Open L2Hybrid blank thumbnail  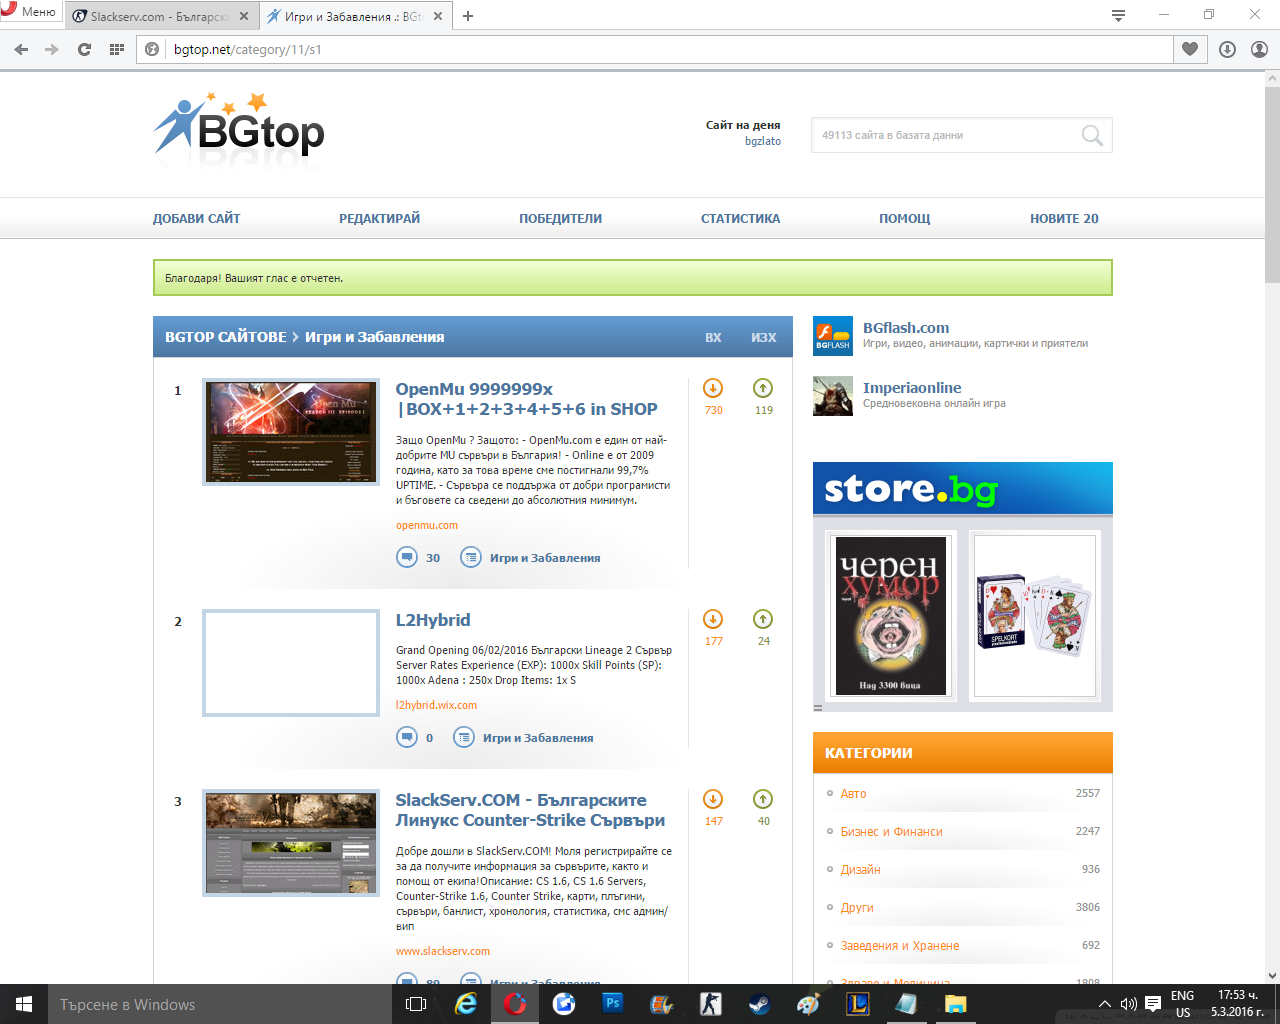pos(291,663)
